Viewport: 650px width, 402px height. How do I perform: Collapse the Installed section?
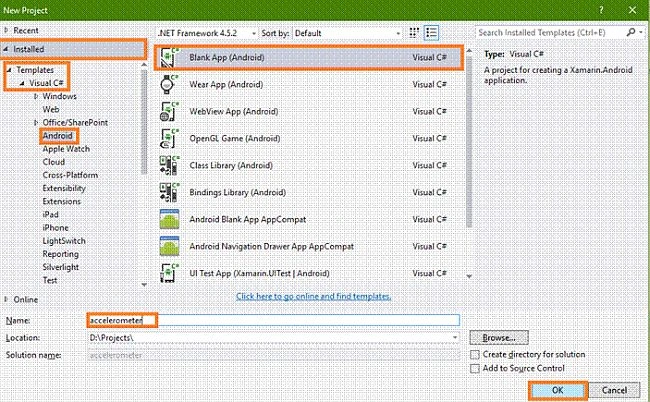pos(6,49)
